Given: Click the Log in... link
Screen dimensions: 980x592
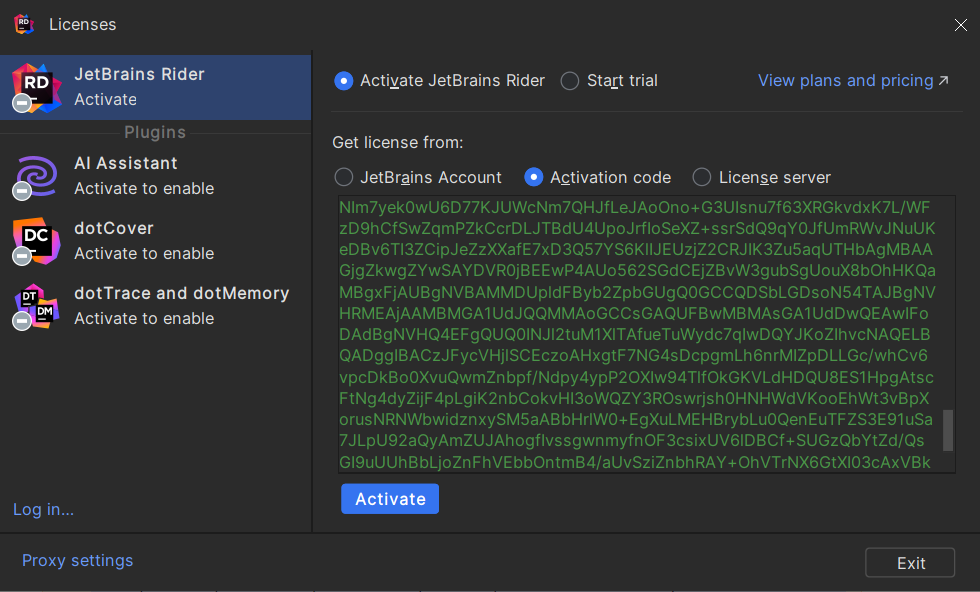Looking at the screenshot, I should point(43,509).
